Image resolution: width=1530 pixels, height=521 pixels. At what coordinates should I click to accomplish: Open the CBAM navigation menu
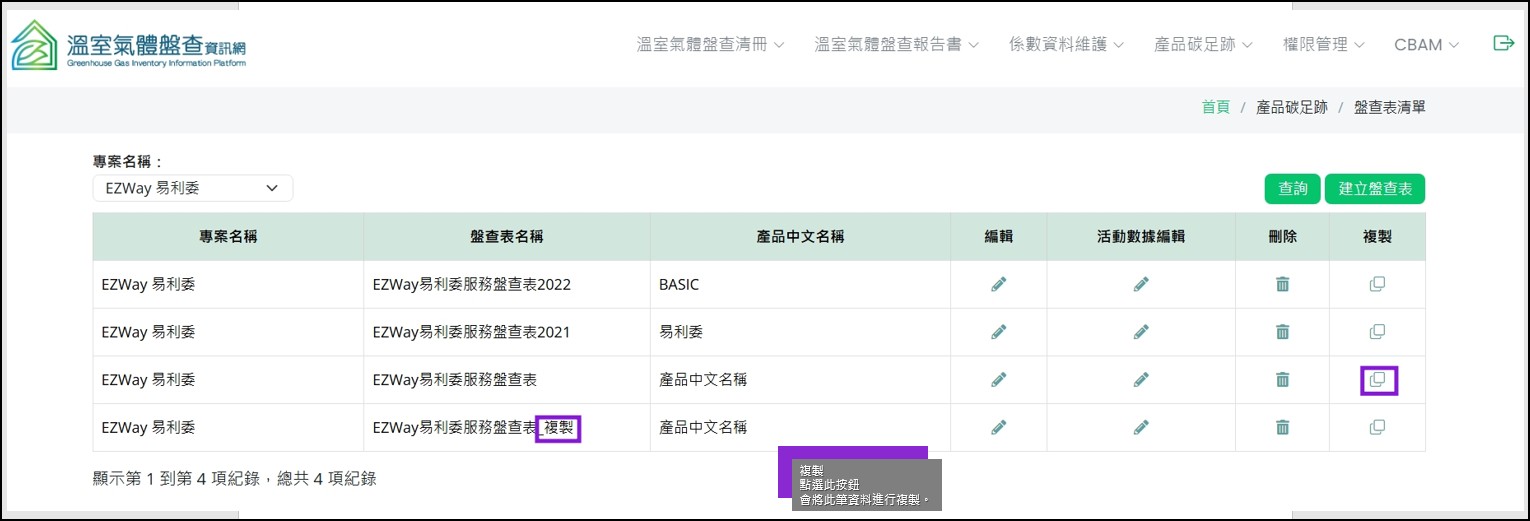(1426, 45)
